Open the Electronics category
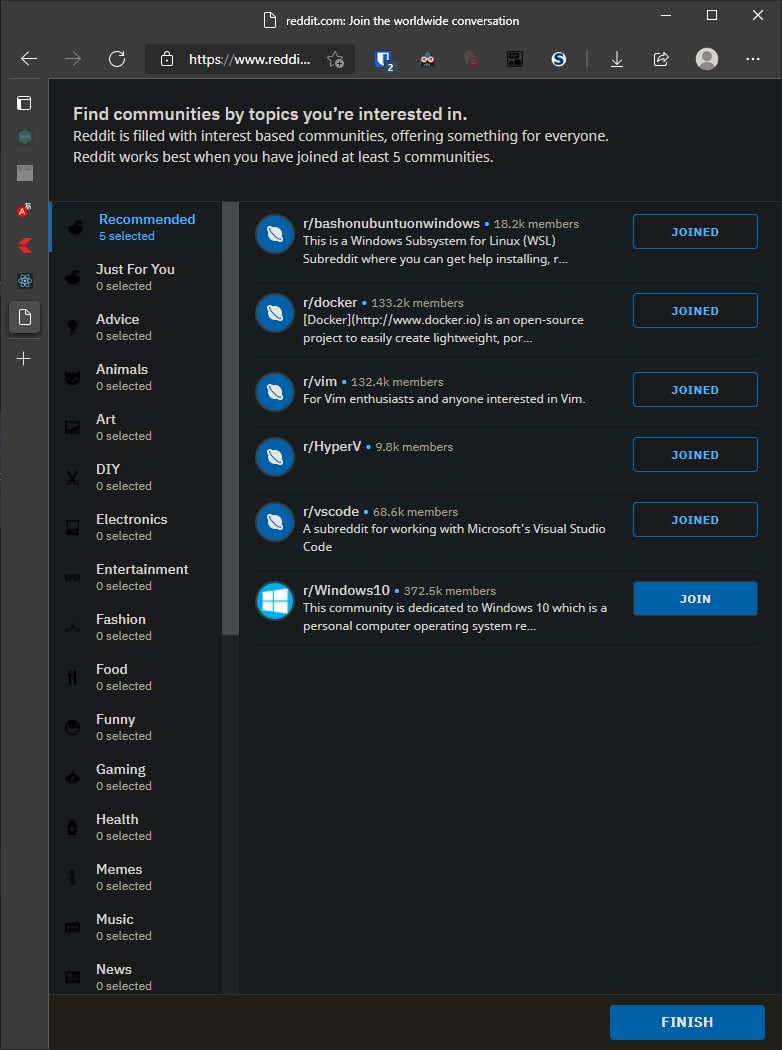The image size is (782, 1050). click(x=137, y=527)
